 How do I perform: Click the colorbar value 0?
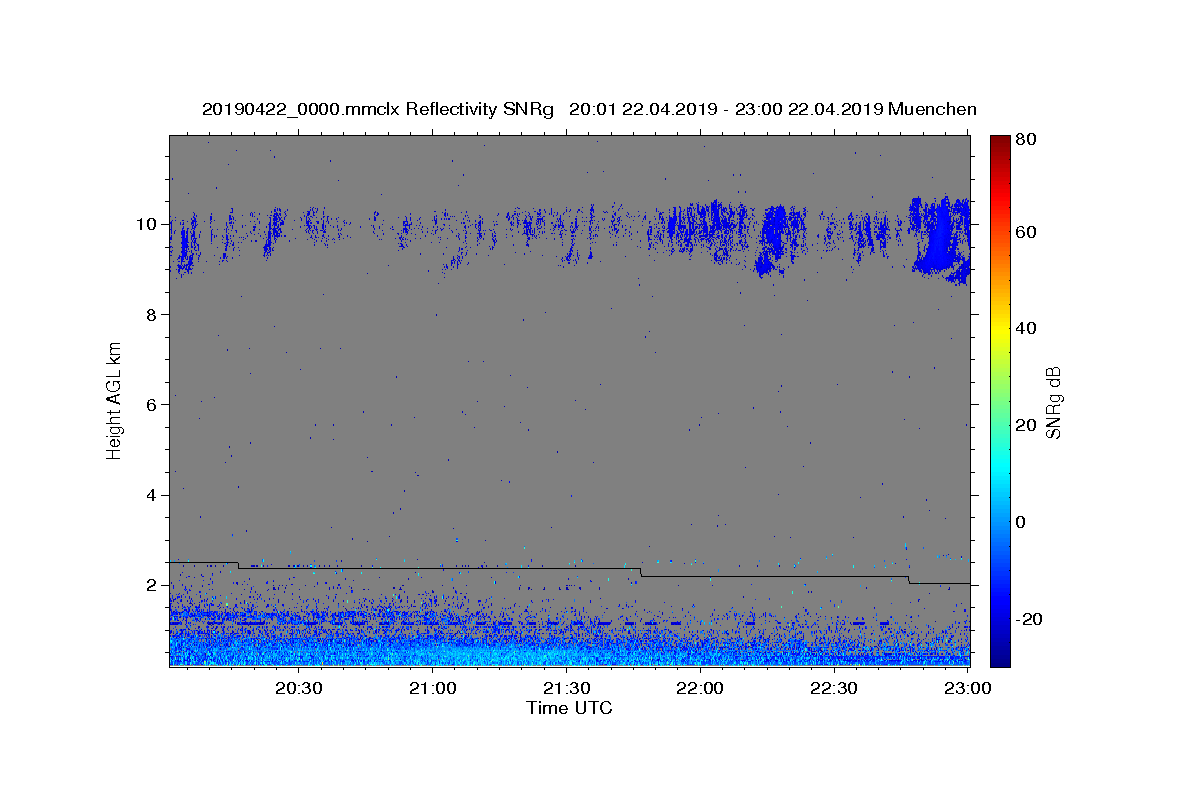click(x=1021, y=522)
